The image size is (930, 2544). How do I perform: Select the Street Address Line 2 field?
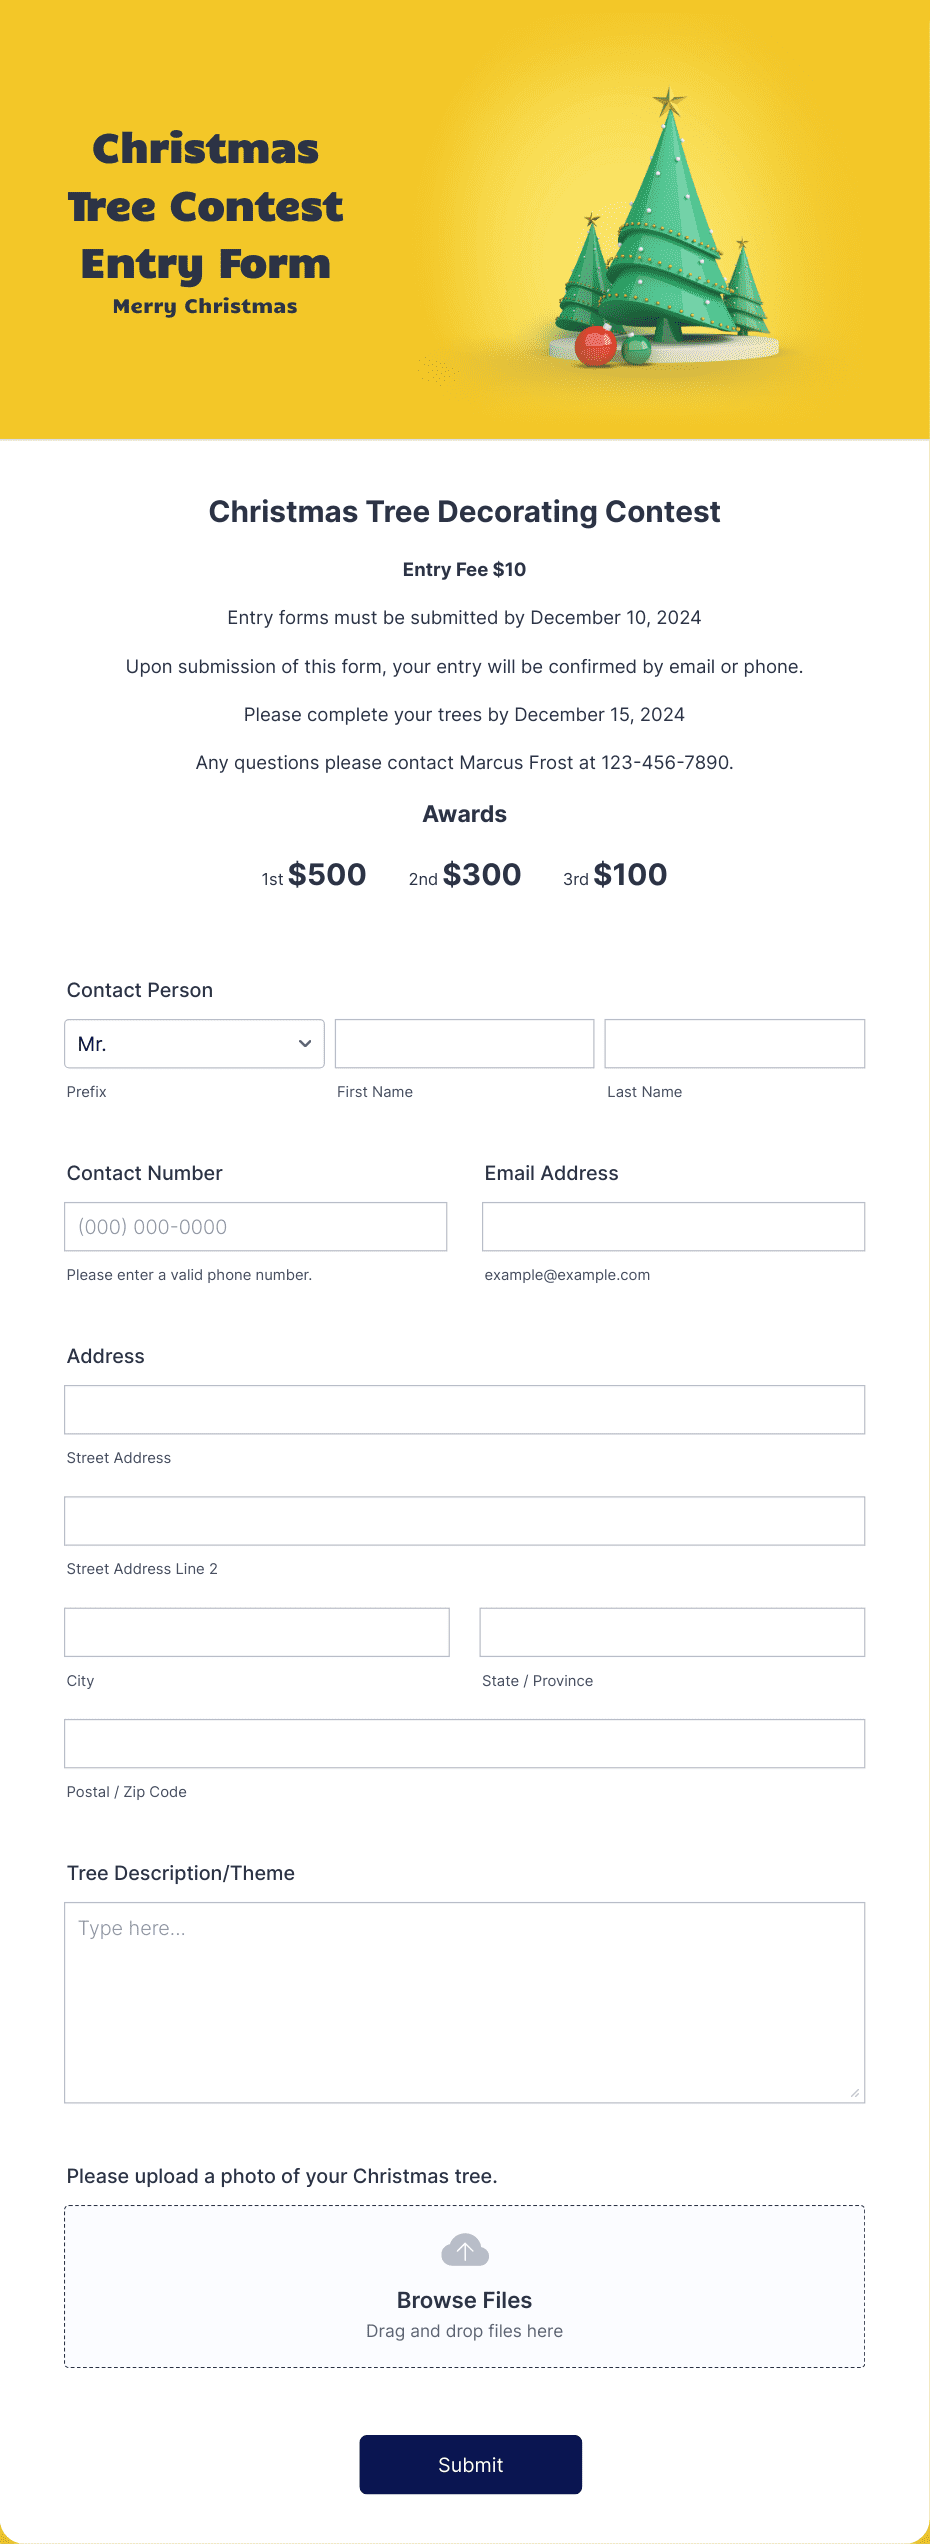tap(464, 1520)
